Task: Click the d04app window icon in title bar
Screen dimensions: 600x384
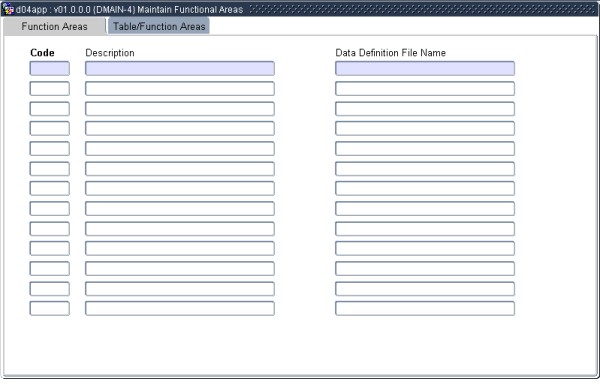Action: pyautogui.click(x=8, y=9)
